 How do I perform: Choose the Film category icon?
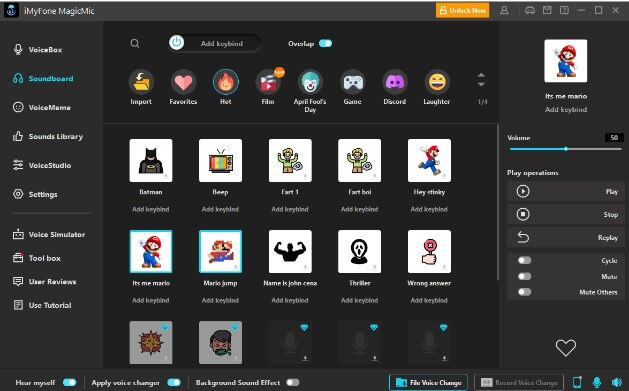click(x=268, y=82)
